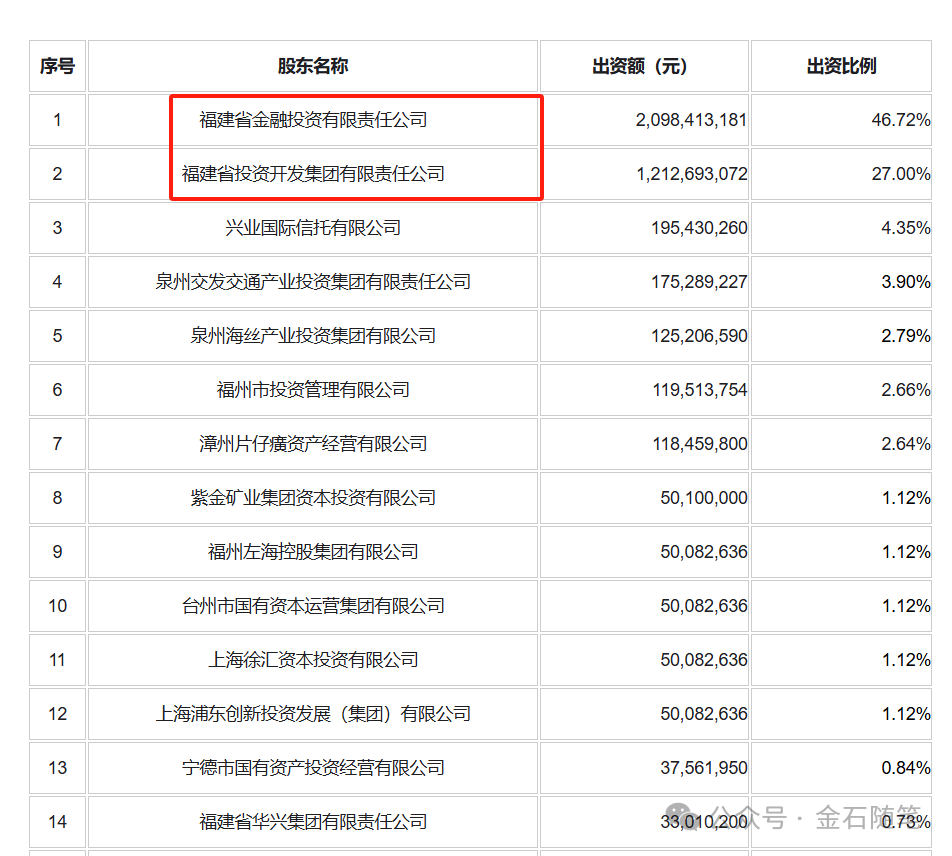Image resolution: width=952 pixels, height=856 pixels.
Task: Select 台州市国有资本运营集团有限公司 cell
Action: tap(313, 606)
